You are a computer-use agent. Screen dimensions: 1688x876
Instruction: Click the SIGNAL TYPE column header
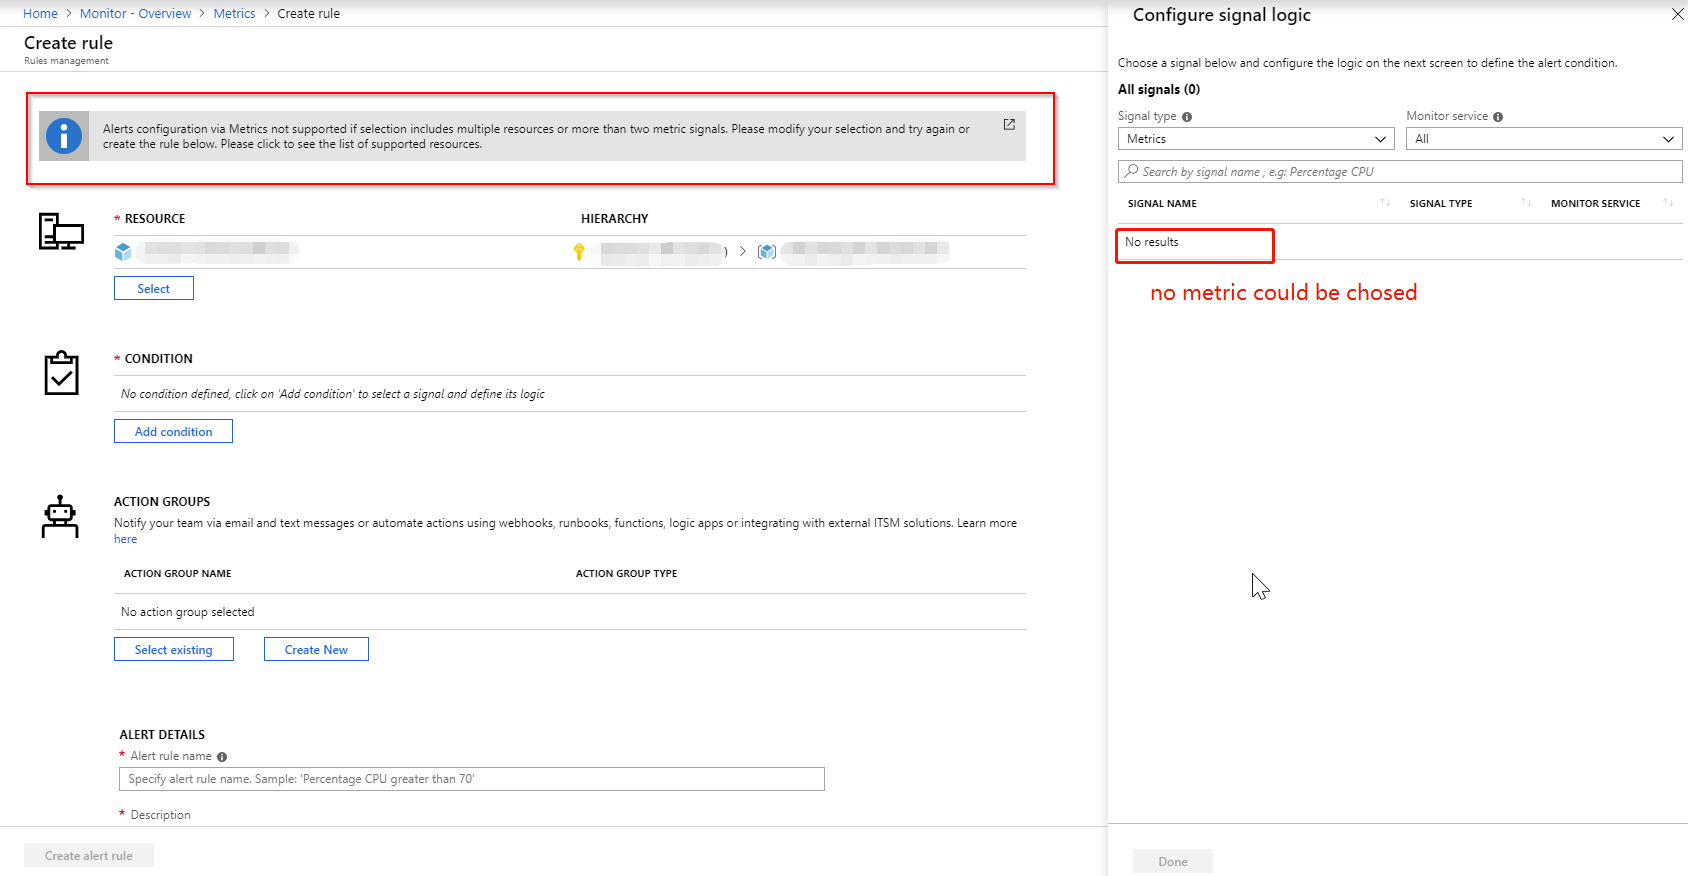1441,204
